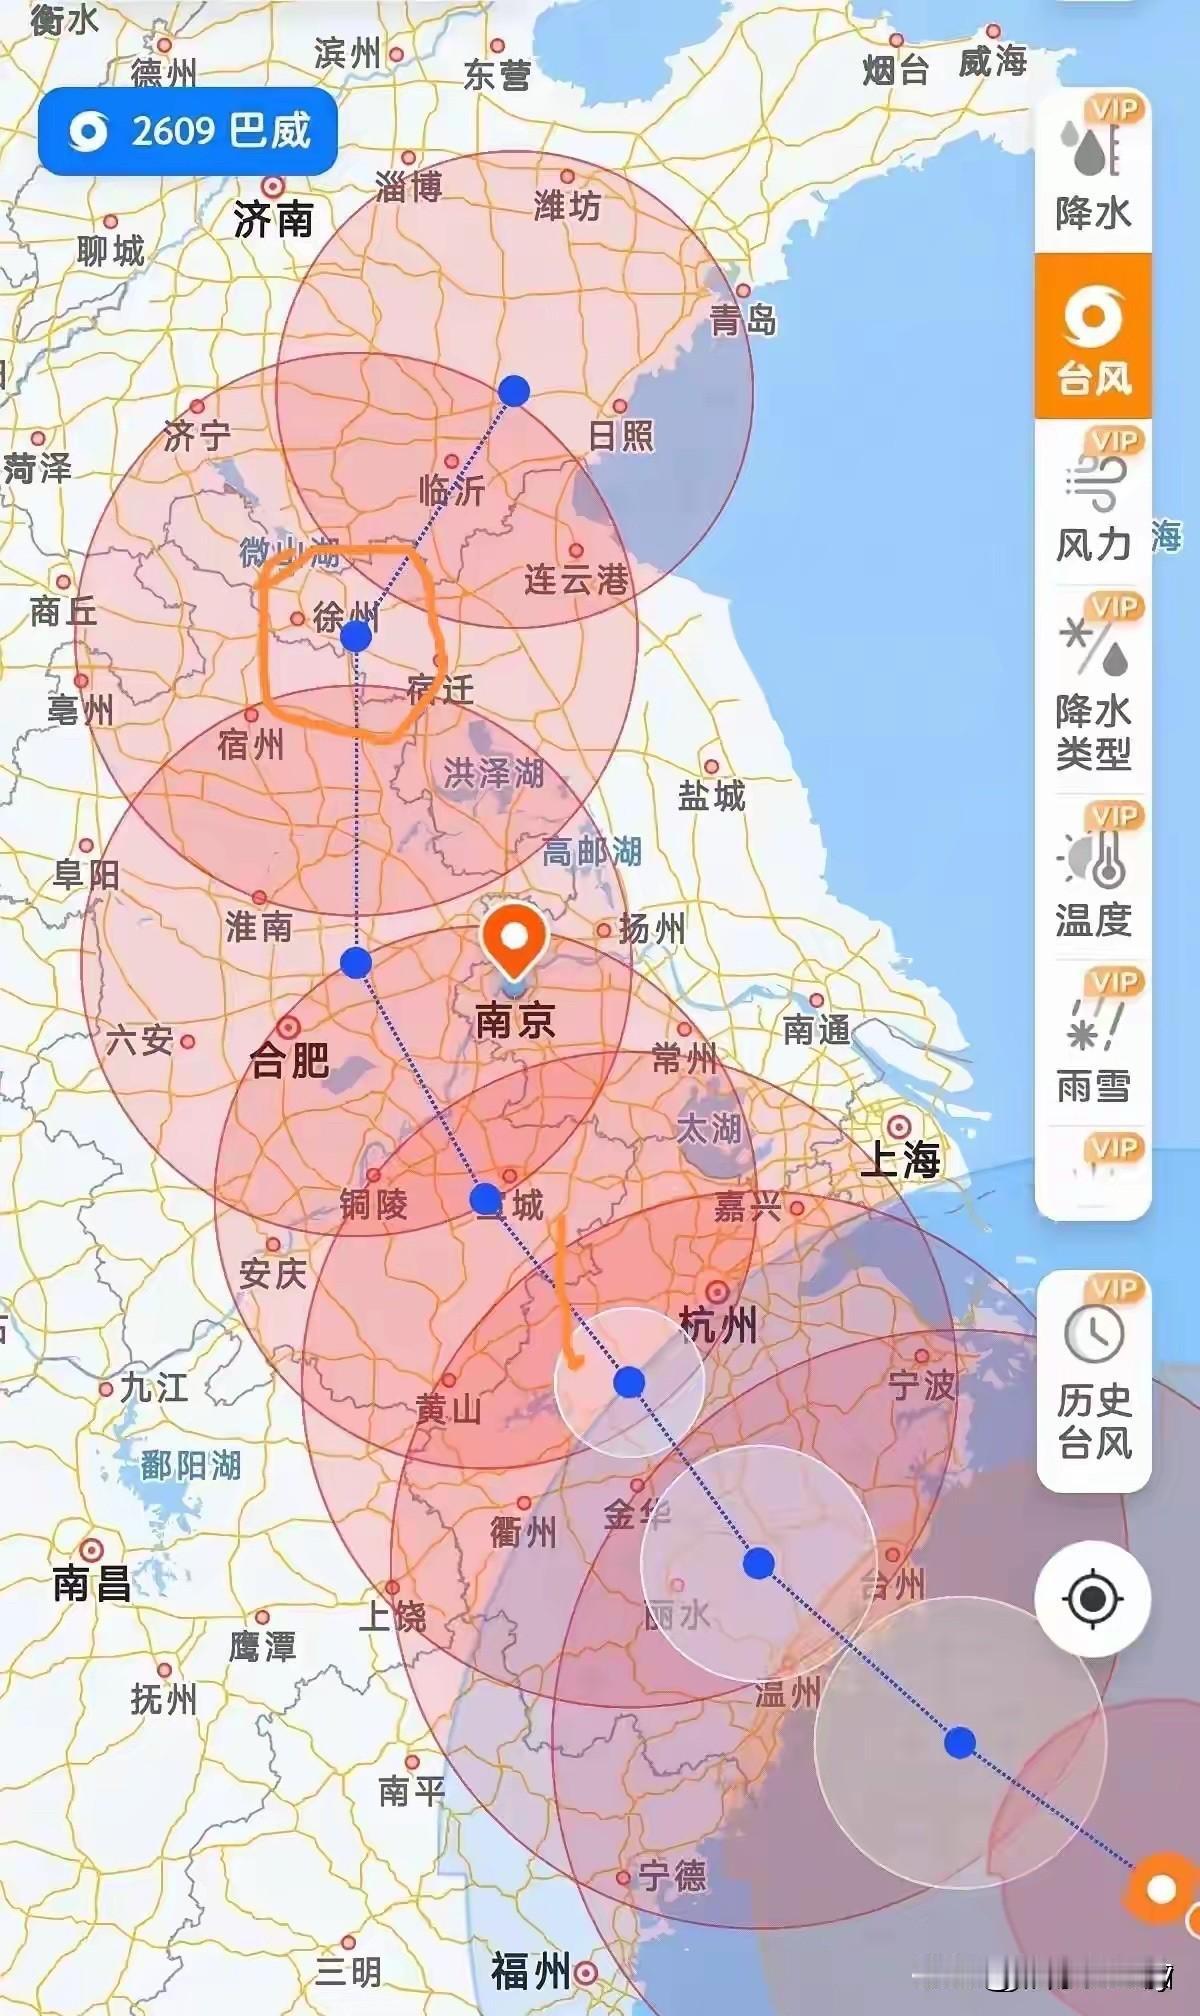Open the 雨雪 rain and snow layer
The width and height of the screenshot is (1200, 2016).
click(1093, 1044)
